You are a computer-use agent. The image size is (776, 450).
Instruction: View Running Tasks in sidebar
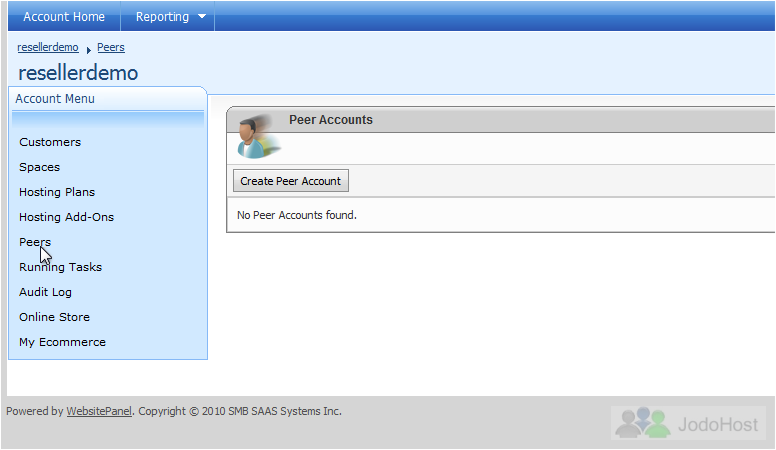tap(60, 267)
